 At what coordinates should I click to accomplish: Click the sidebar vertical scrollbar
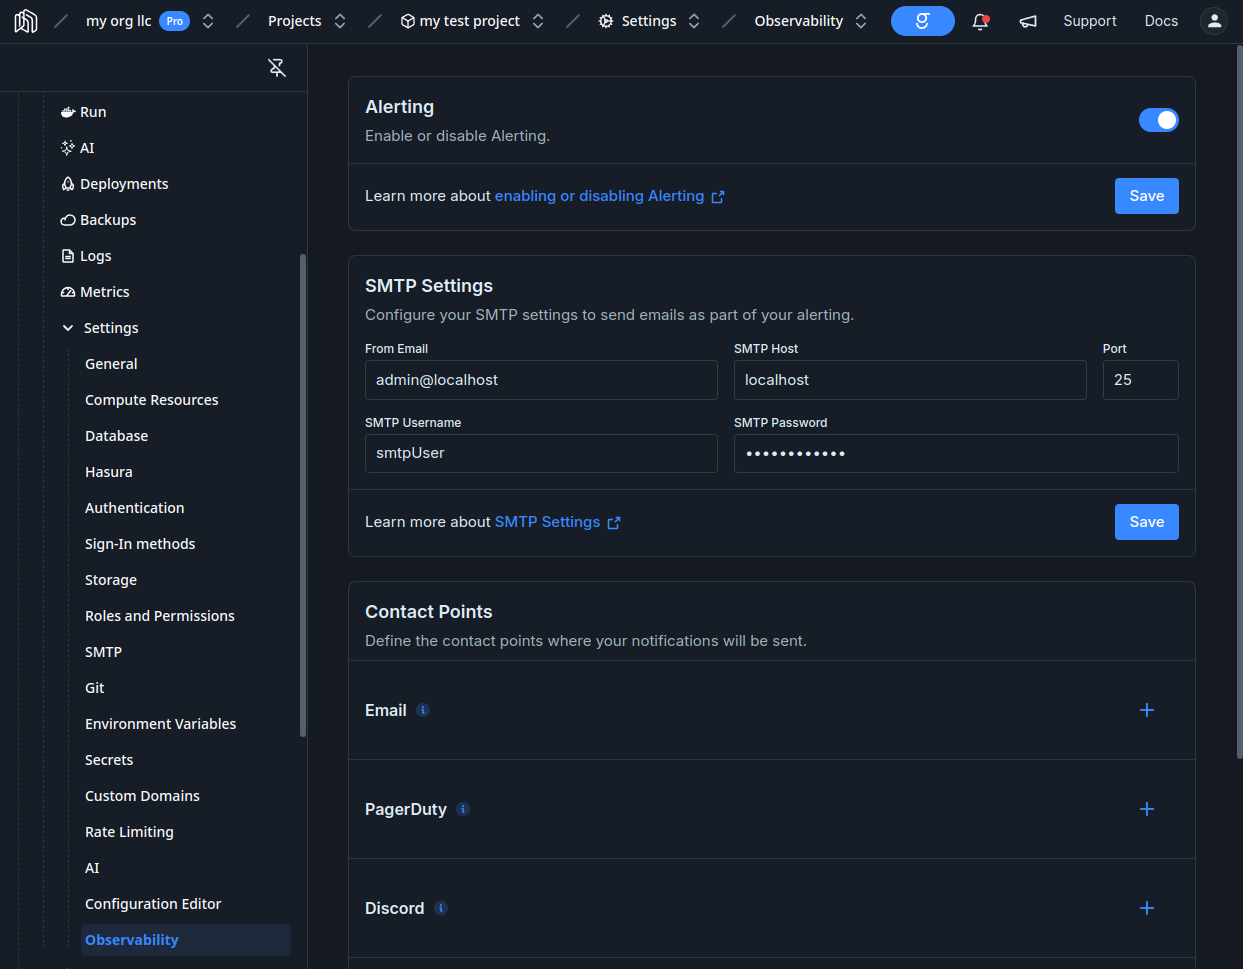point(303,495)
